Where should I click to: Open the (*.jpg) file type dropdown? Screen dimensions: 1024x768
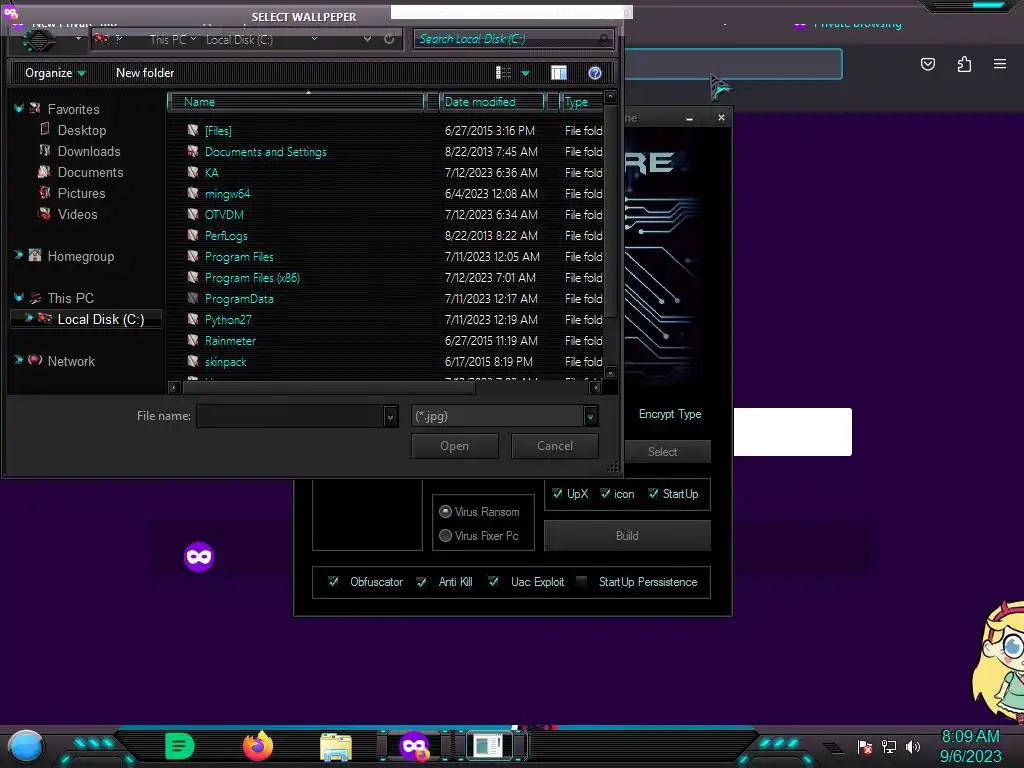(590, 416)
